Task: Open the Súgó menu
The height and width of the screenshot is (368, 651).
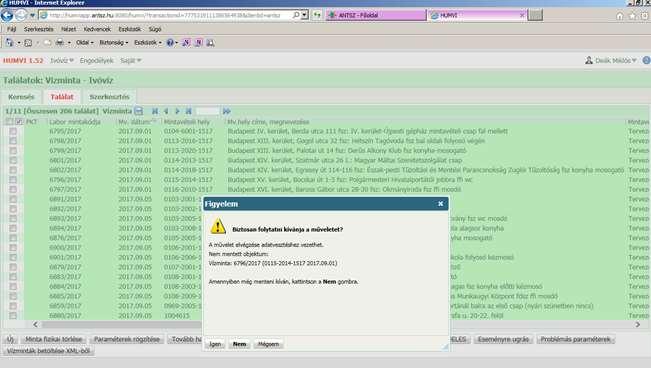Action: click(x=155, y=29)
